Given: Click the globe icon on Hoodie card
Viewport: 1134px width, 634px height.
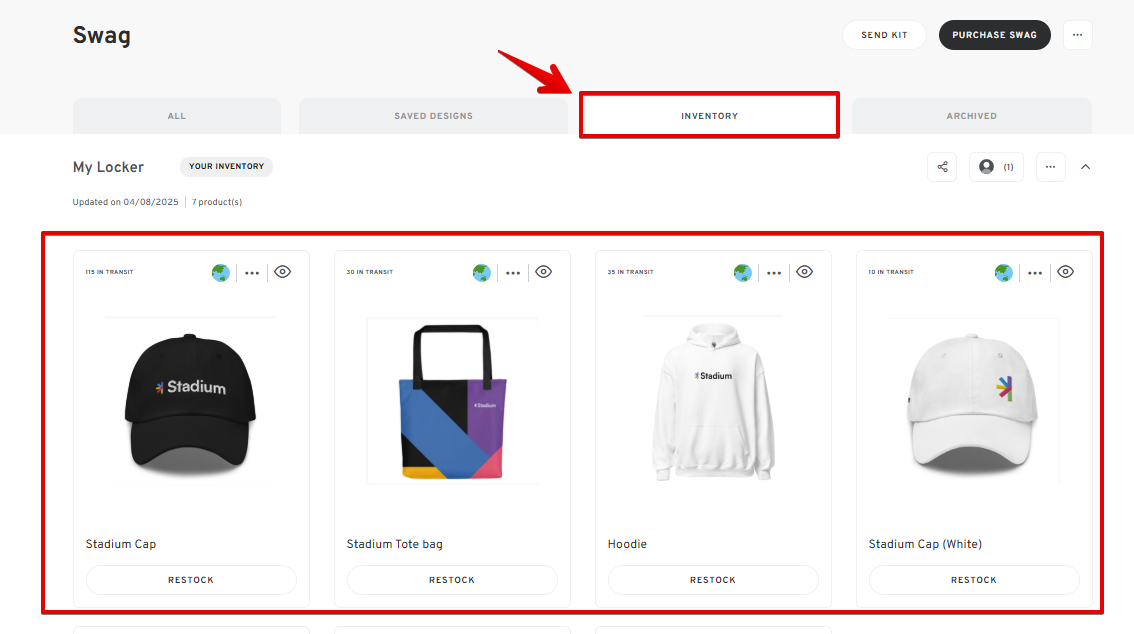Looking at the screenshot, I should pos(743,273).
